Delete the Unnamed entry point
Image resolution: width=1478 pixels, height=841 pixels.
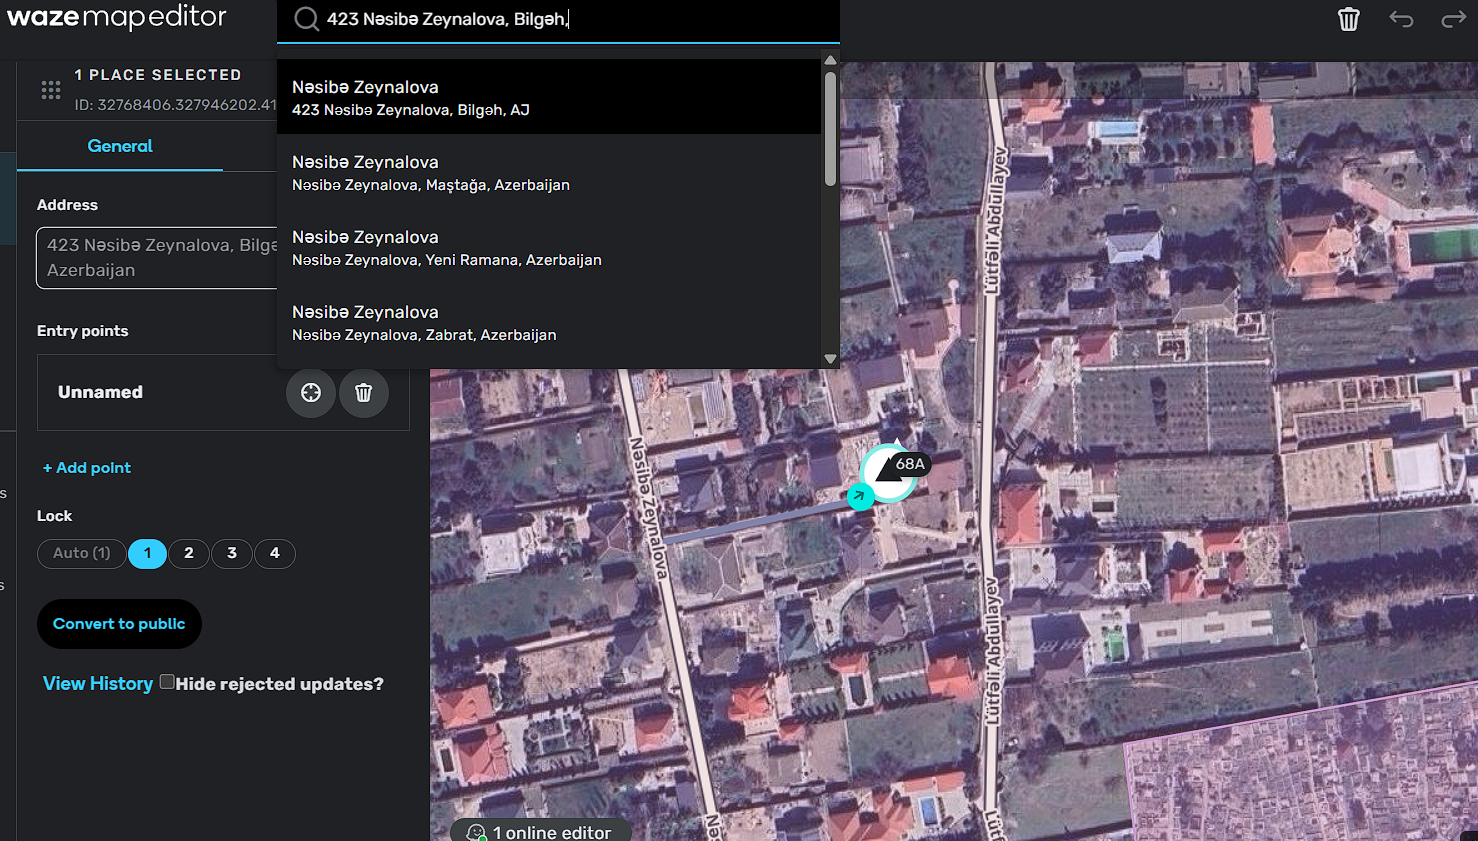(x=364, y=393)
